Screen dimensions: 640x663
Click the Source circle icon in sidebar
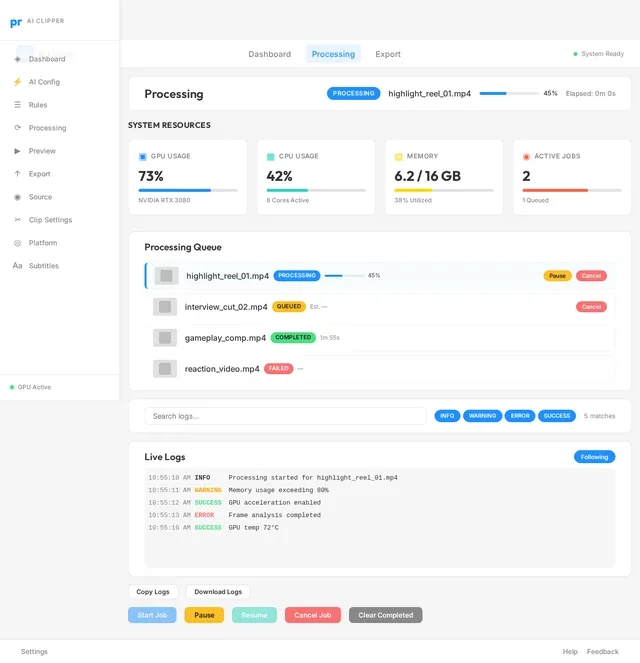[17, 197]
